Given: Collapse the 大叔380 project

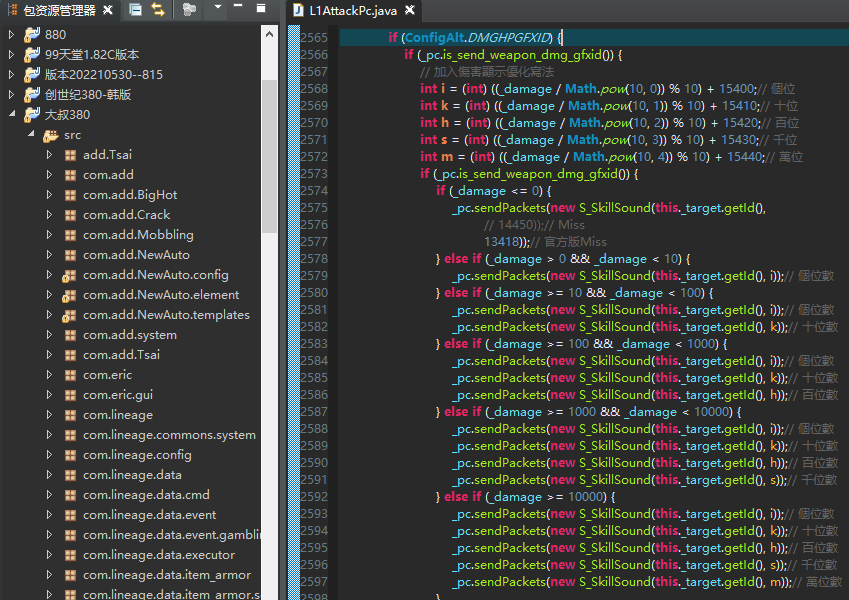Looking at the screenshot, I should click(x=11, y=114).
